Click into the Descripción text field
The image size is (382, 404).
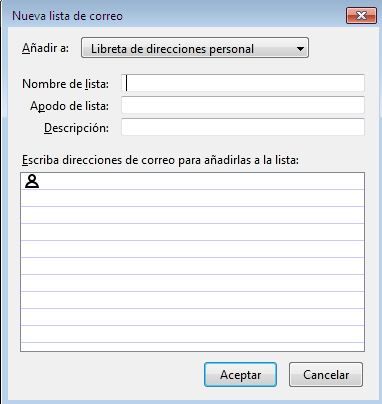(243, 127)
